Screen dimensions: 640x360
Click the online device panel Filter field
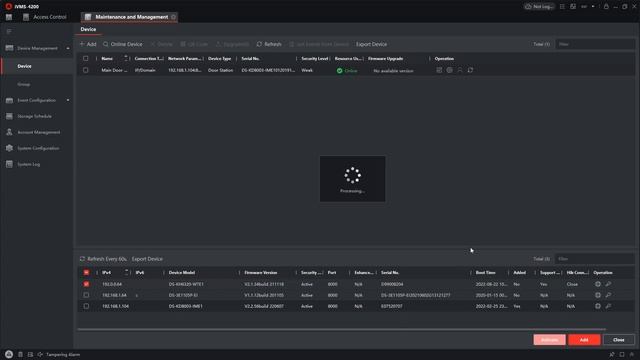[595, 259]
